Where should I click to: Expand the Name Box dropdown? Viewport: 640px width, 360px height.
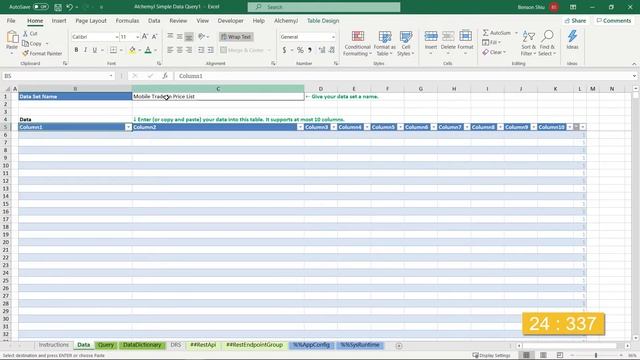(x=111, y=76)
